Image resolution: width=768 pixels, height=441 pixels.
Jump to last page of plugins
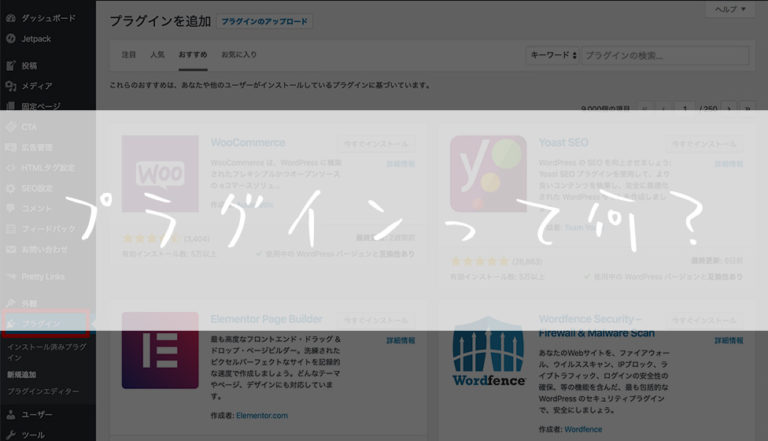coord(747,108)
